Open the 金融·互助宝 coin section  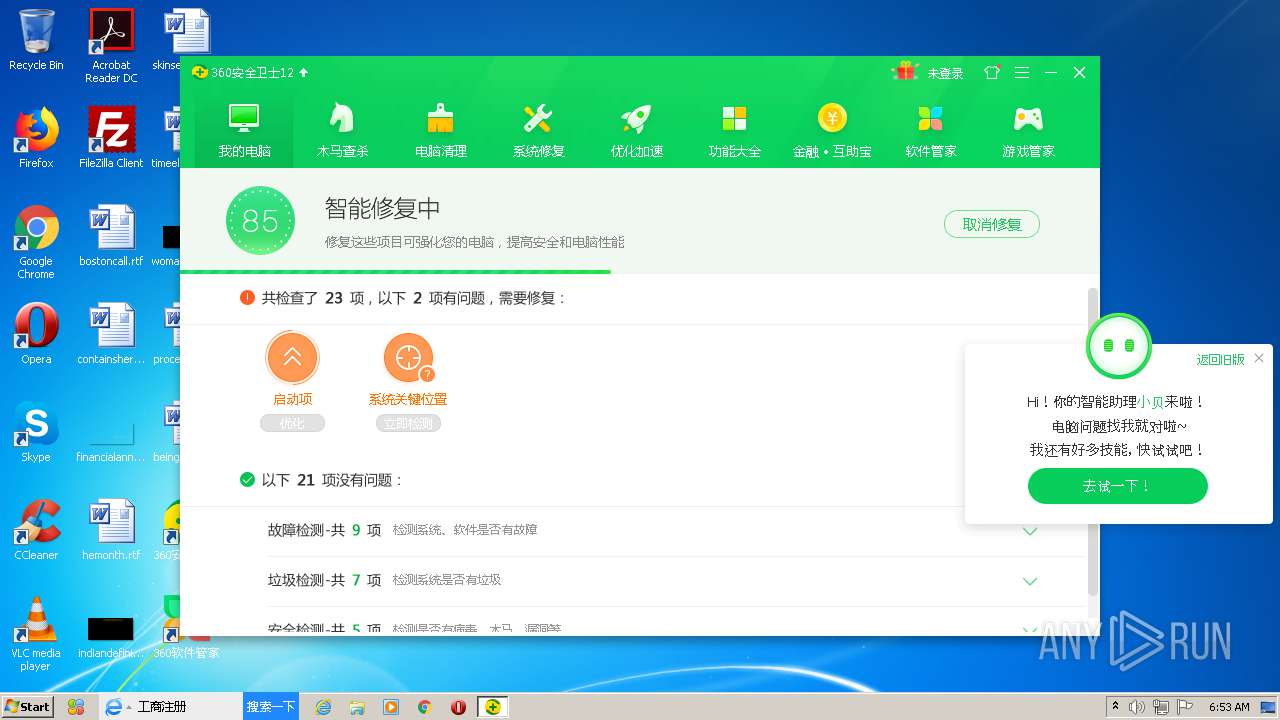(x=832, y=130)
